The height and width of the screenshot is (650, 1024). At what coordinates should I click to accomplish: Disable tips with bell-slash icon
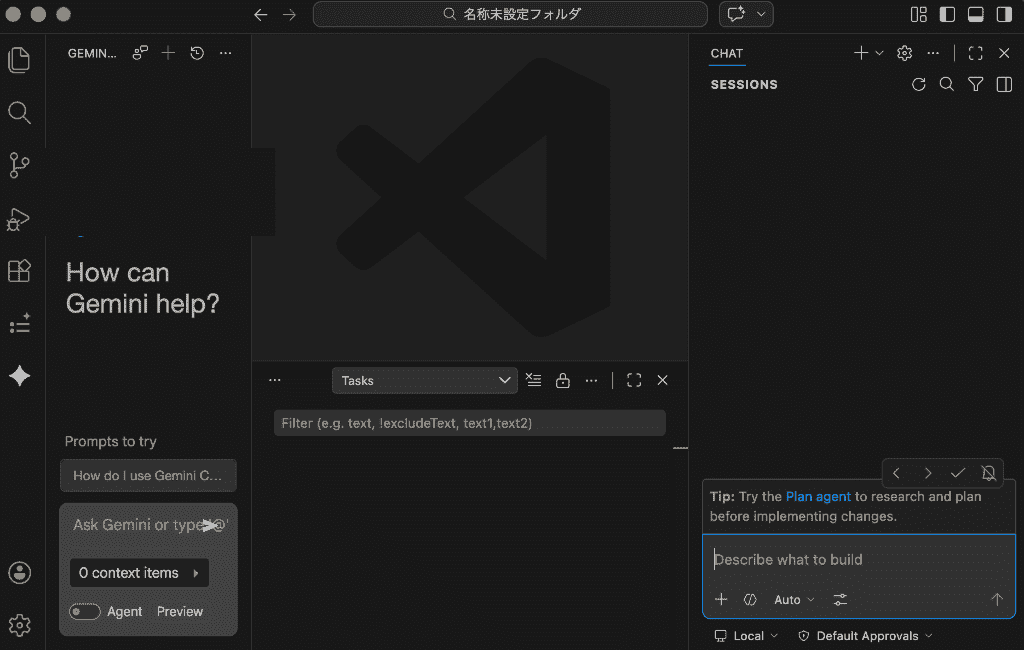(989, 473)
